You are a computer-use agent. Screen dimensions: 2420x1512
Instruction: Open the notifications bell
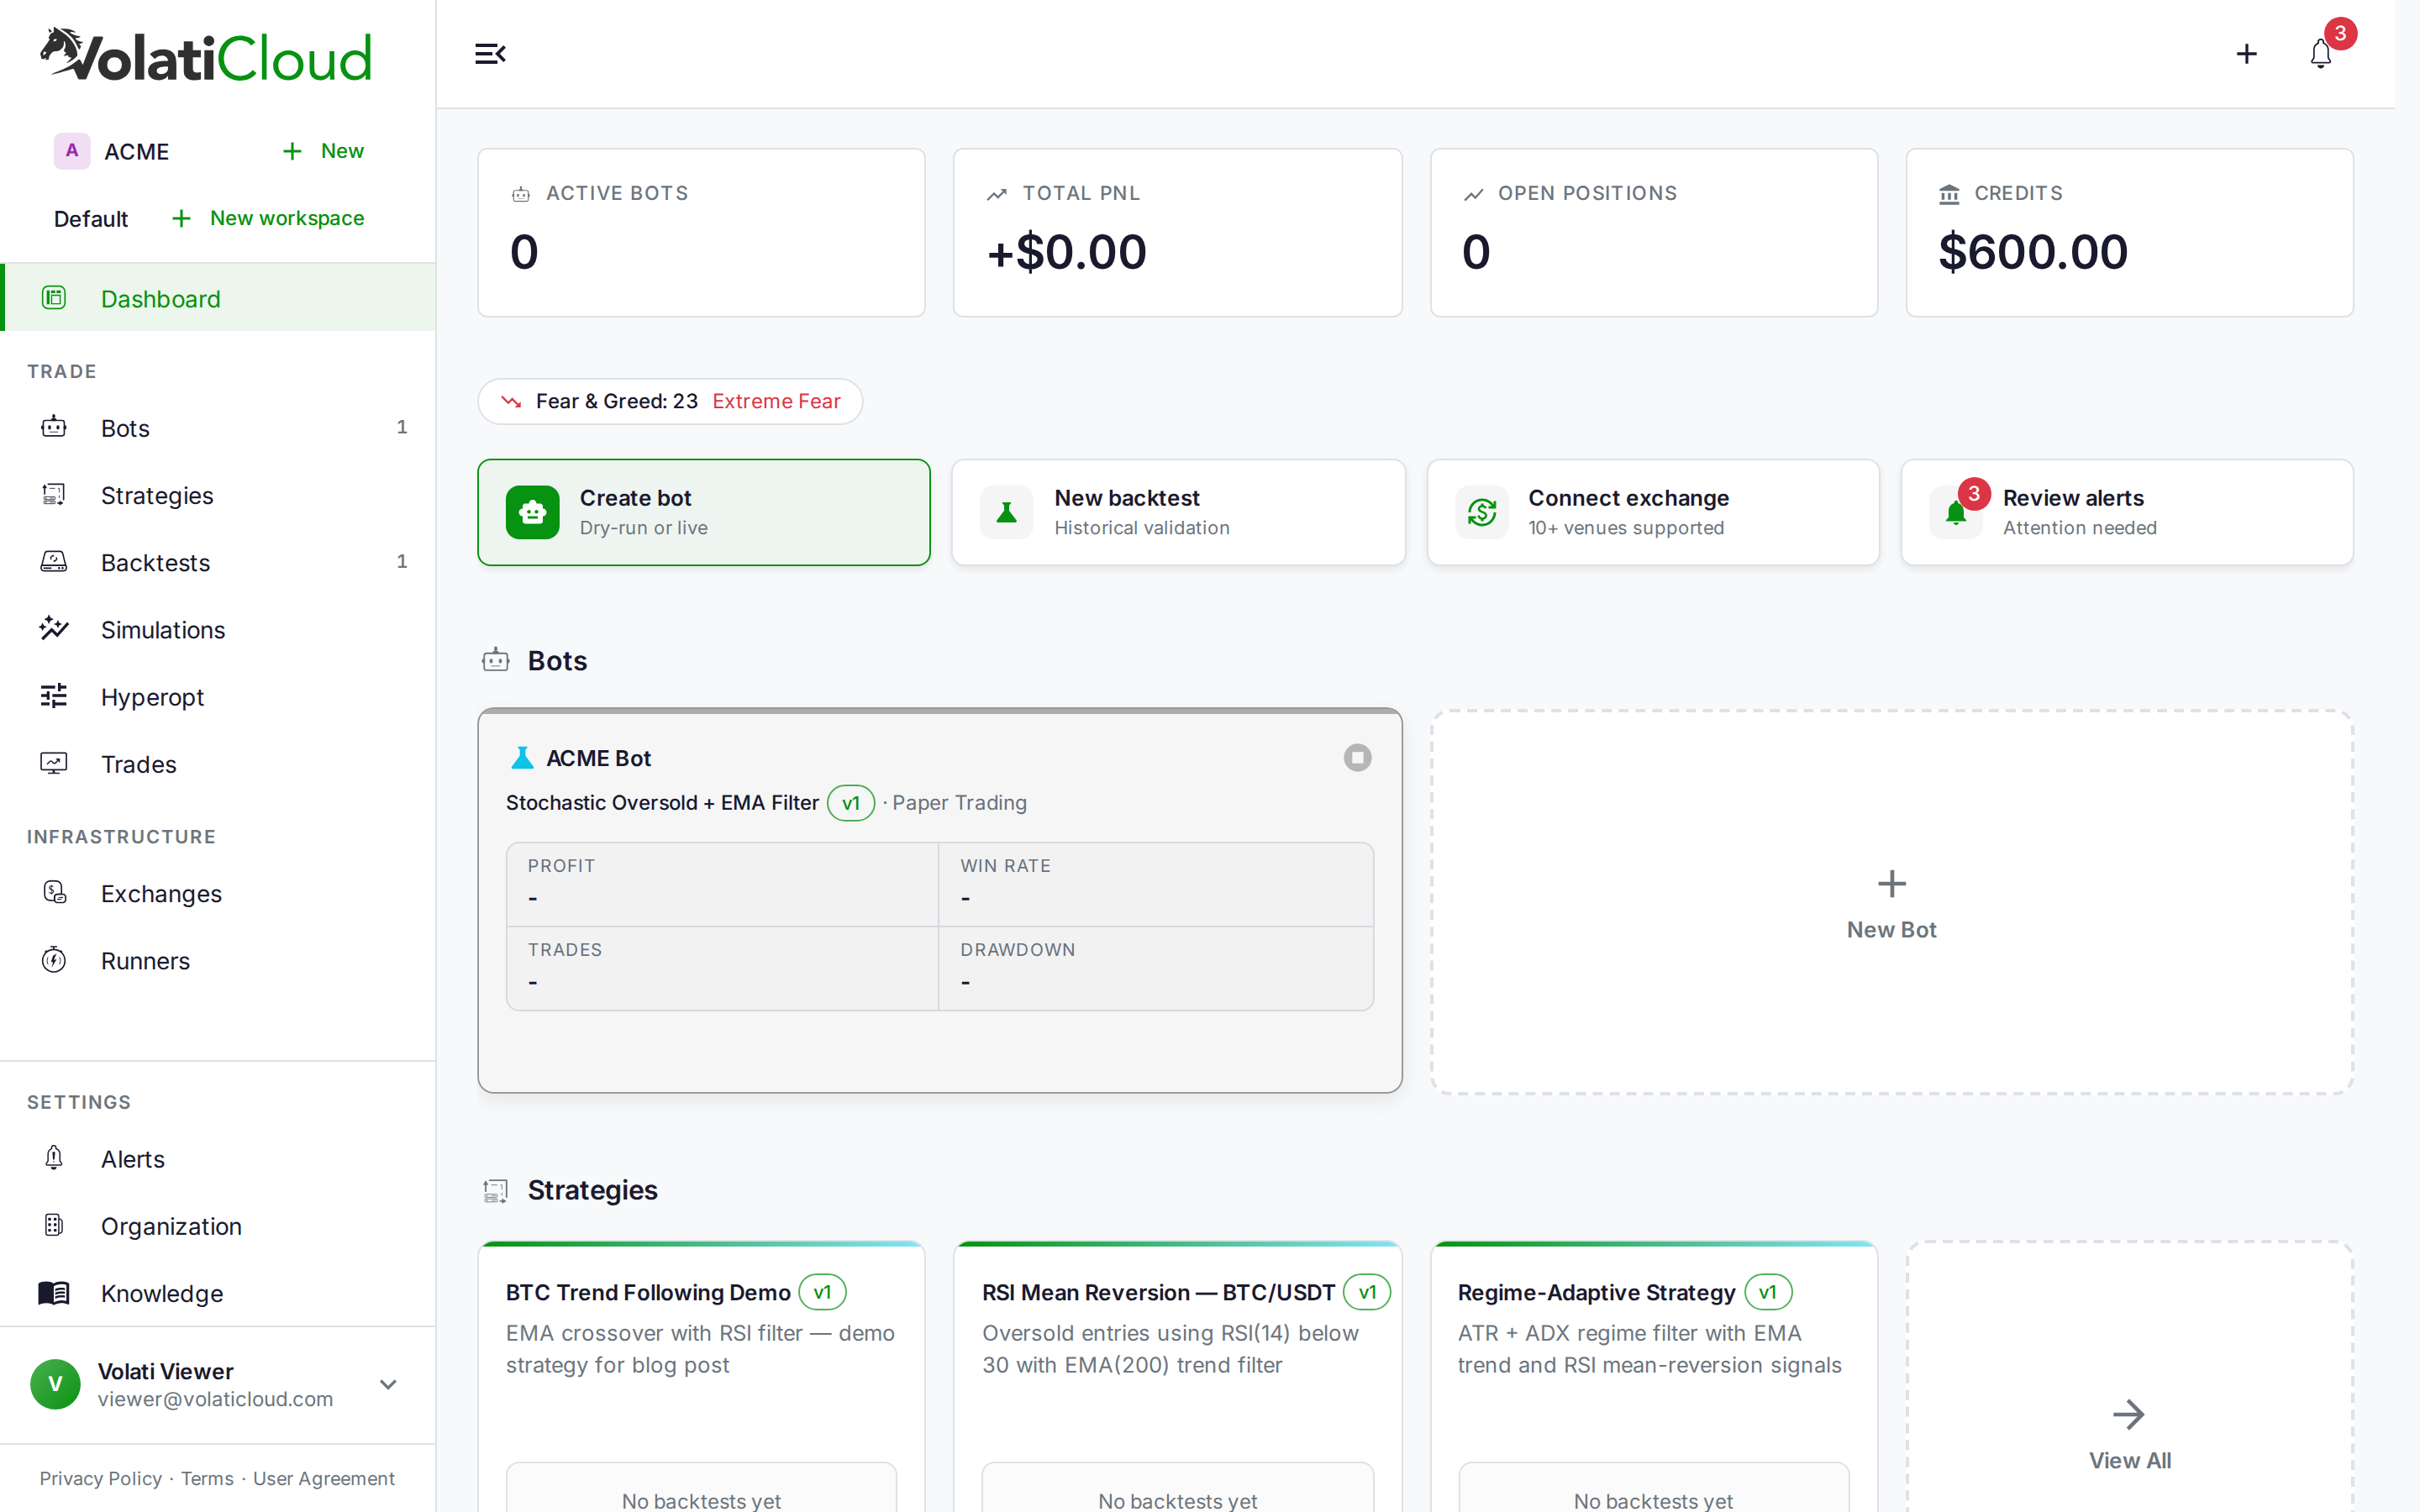pos(2321,54)
